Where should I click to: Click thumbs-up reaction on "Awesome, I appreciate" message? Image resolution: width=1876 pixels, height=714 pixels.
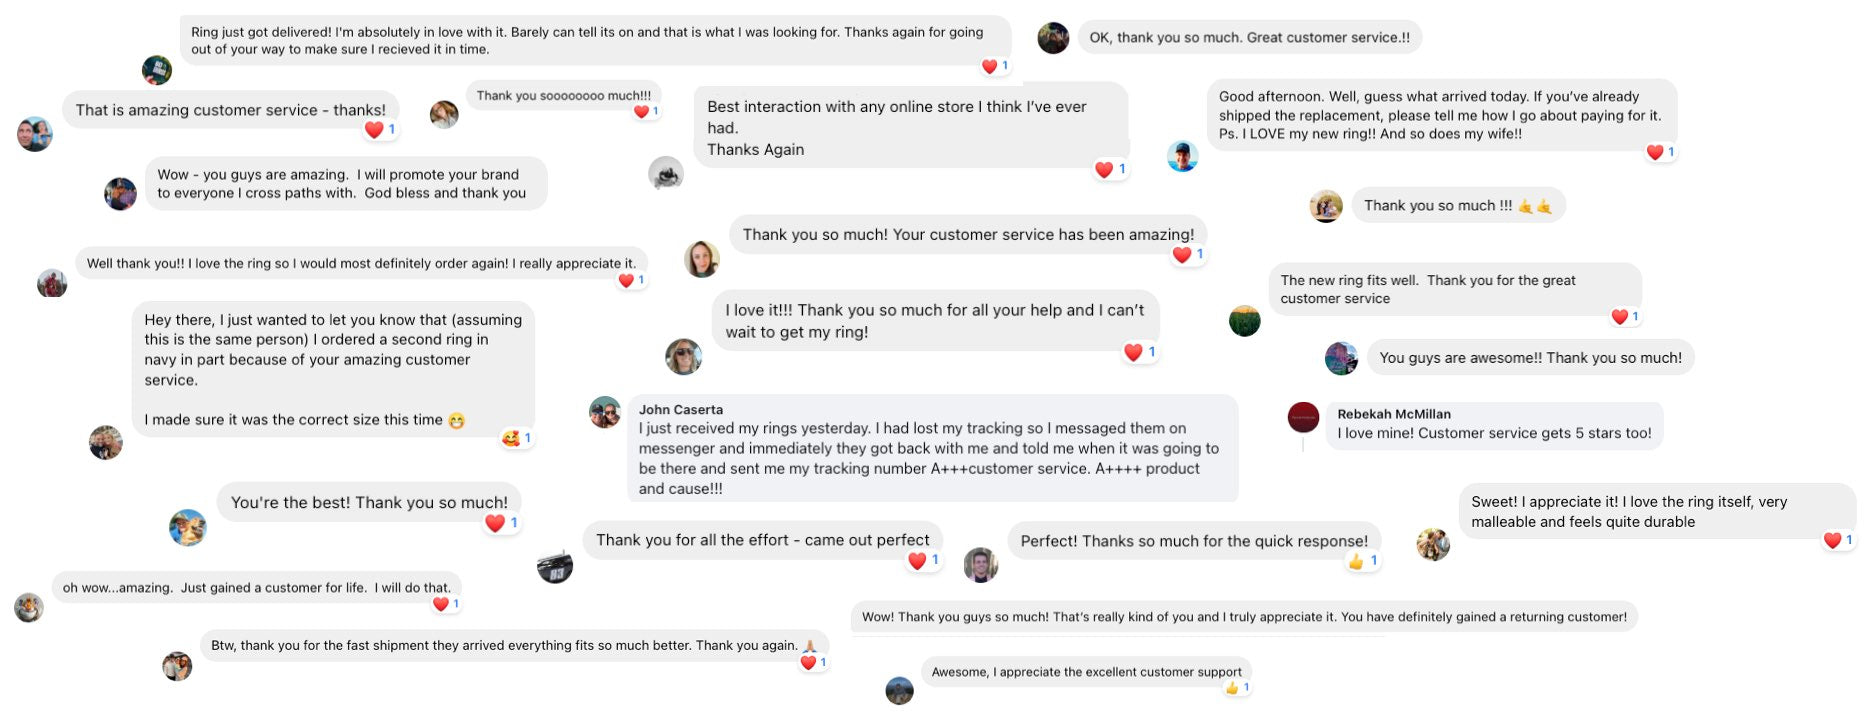(x=1232, y=688)
